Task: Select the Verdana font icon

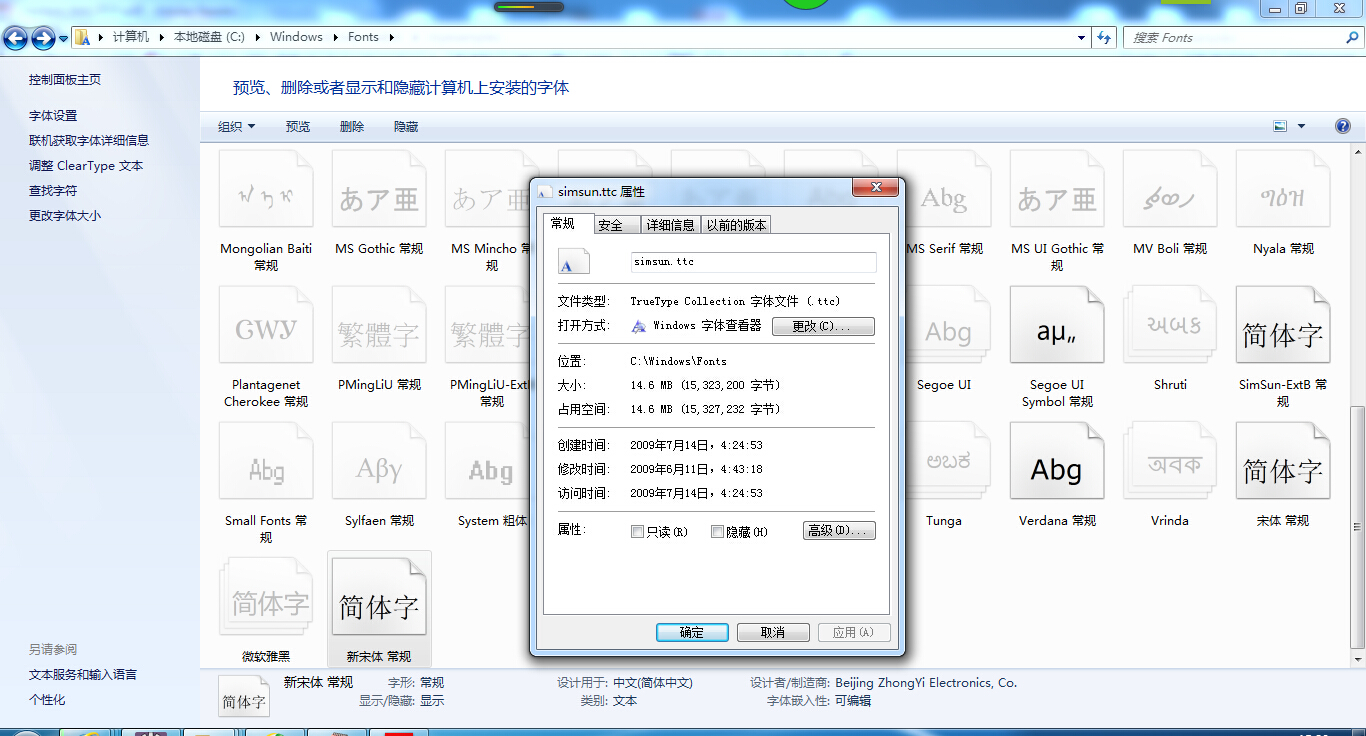Action: coord(1057,461)
